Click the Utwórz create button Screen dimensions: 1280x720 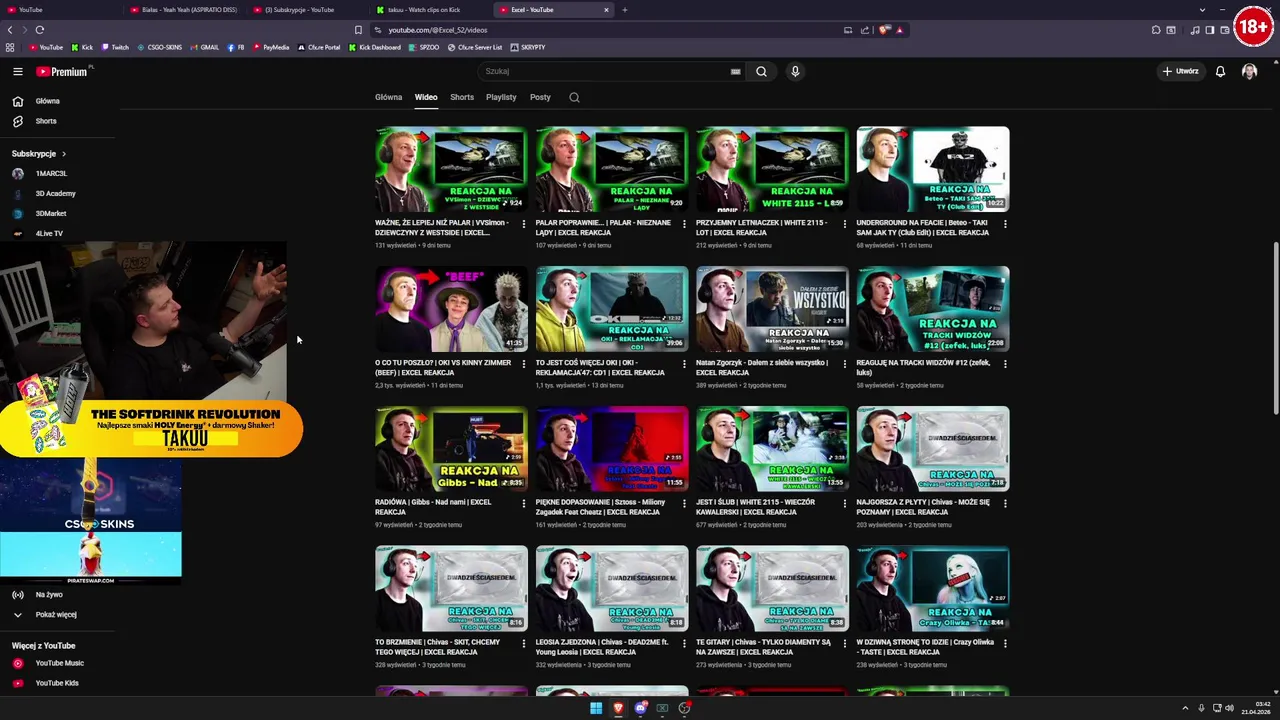pos(1181,71)
